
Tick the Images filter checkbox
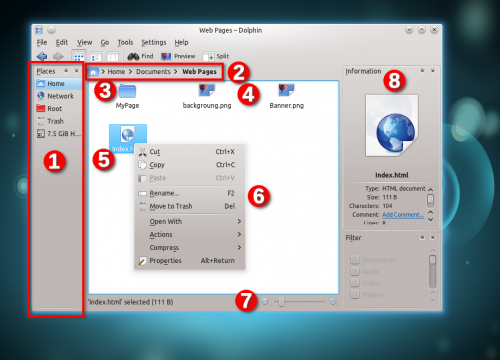coord(355,294)
